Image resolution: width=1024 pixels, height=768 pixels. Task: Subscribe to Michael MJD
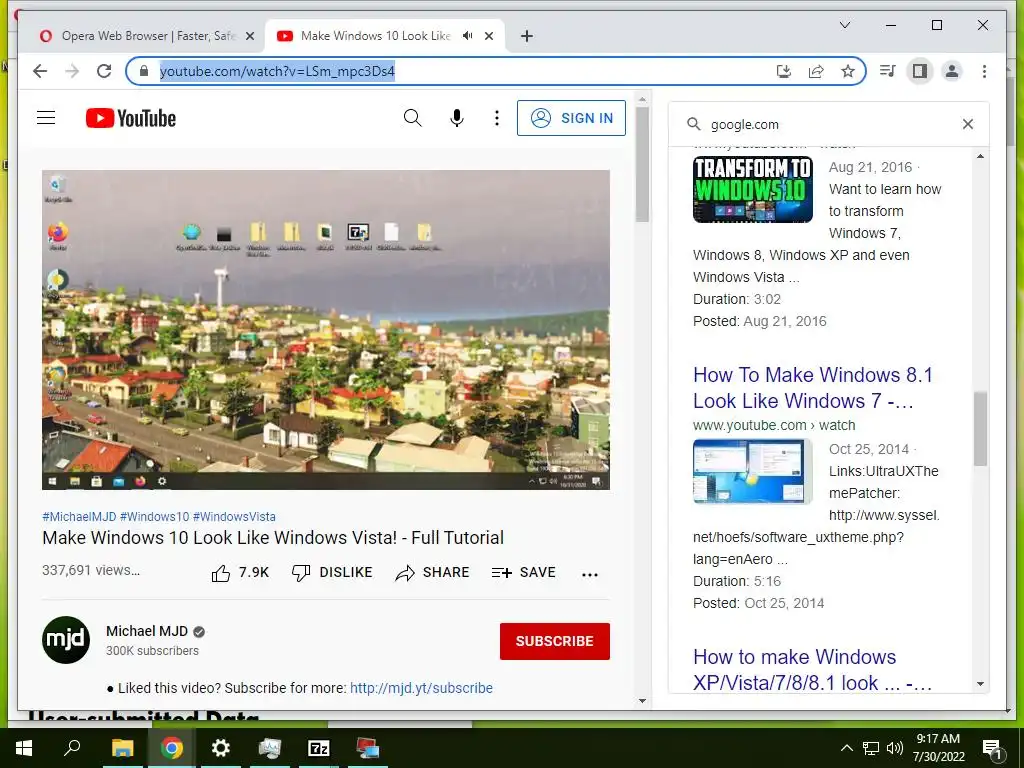(x=554, y=641)
